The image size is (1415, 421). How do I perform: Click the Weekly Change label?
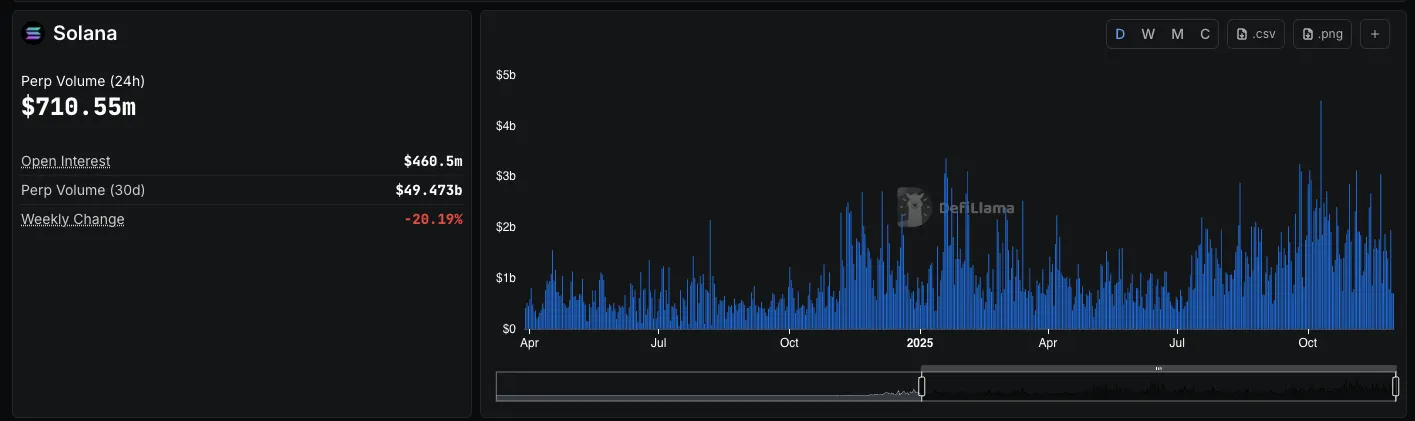point(73,219)
